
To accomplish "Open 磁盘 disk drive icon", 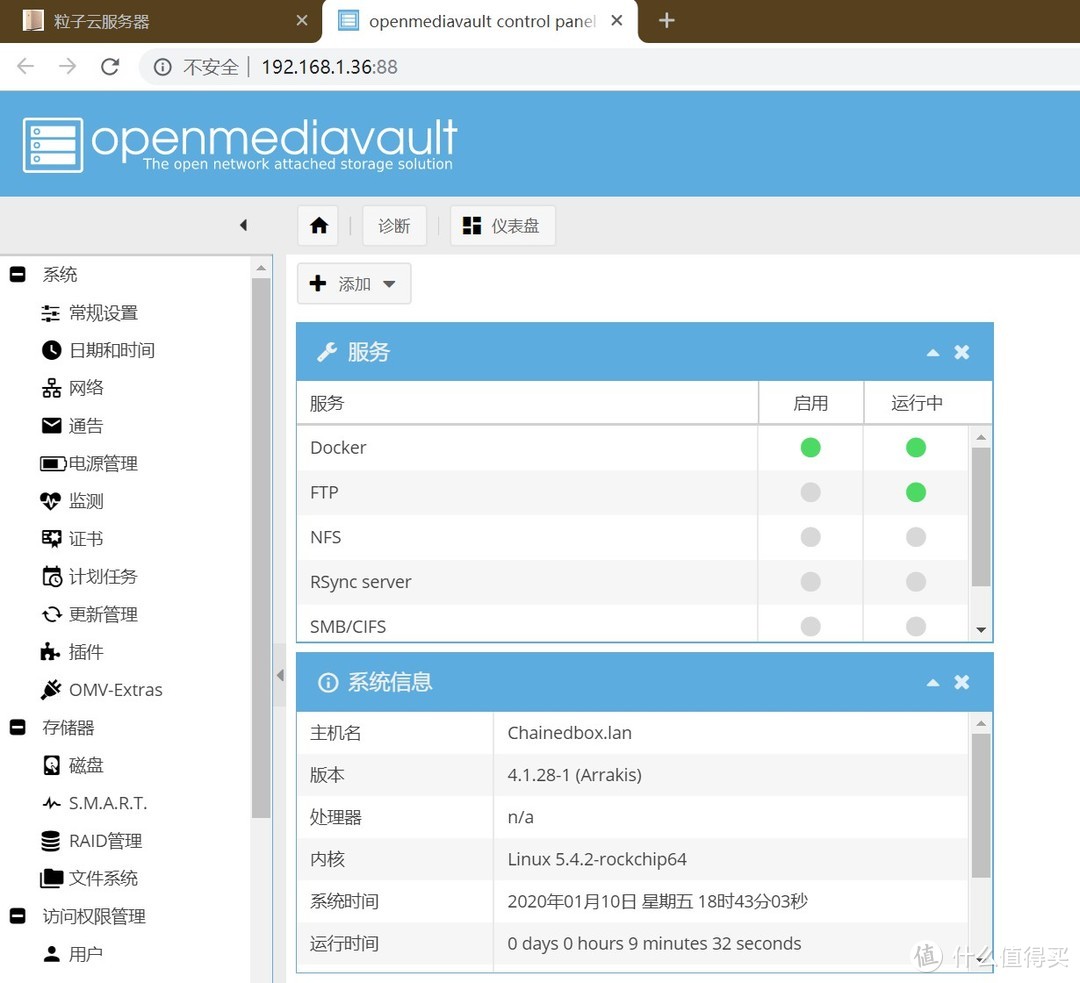I will pos(52,765).
